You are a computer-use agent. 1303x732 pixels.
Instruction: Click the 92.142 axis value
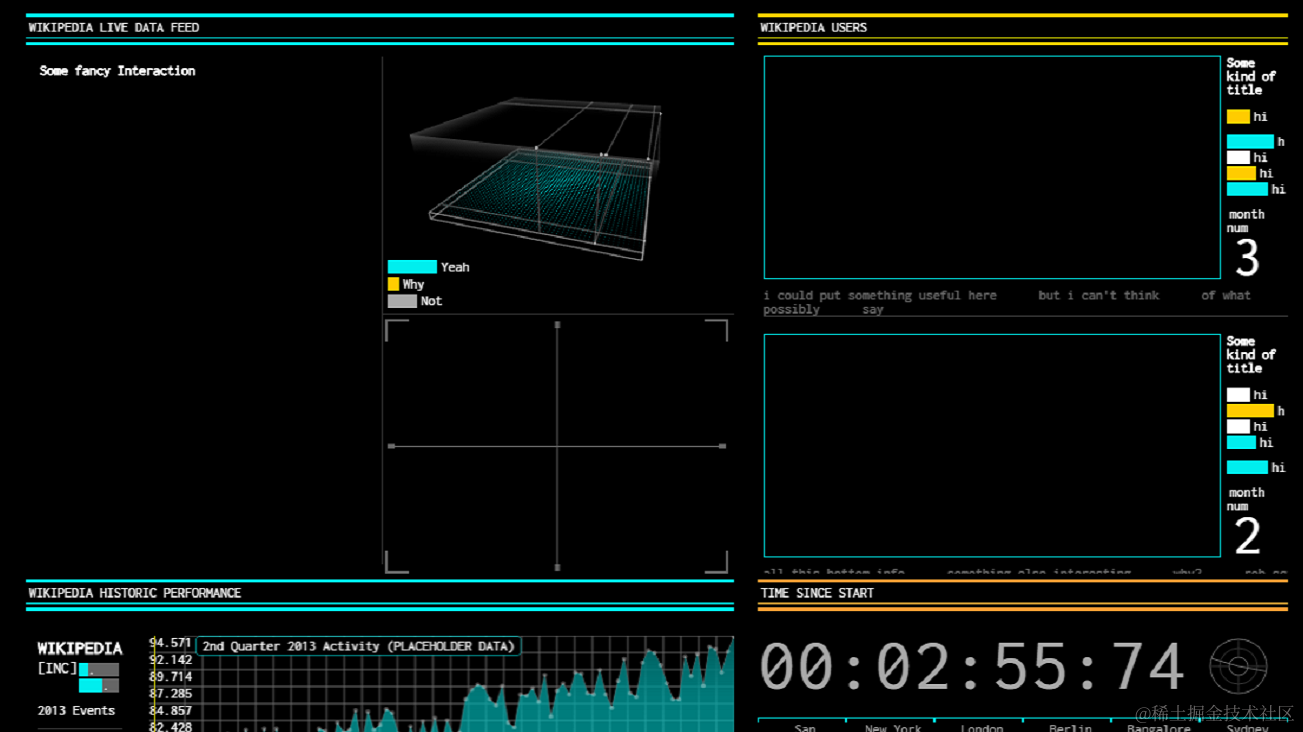click(x=170, y=660)
